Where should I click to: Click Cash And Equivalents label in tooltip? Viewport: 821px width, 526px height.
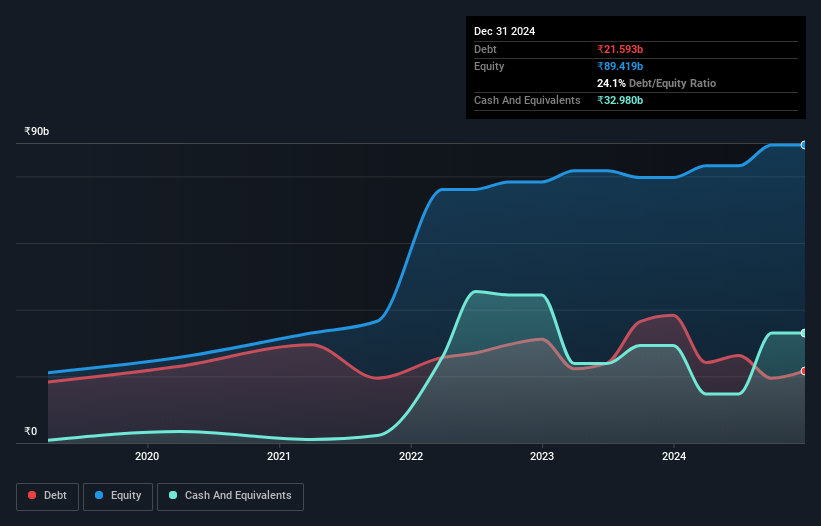click(527, 100)
